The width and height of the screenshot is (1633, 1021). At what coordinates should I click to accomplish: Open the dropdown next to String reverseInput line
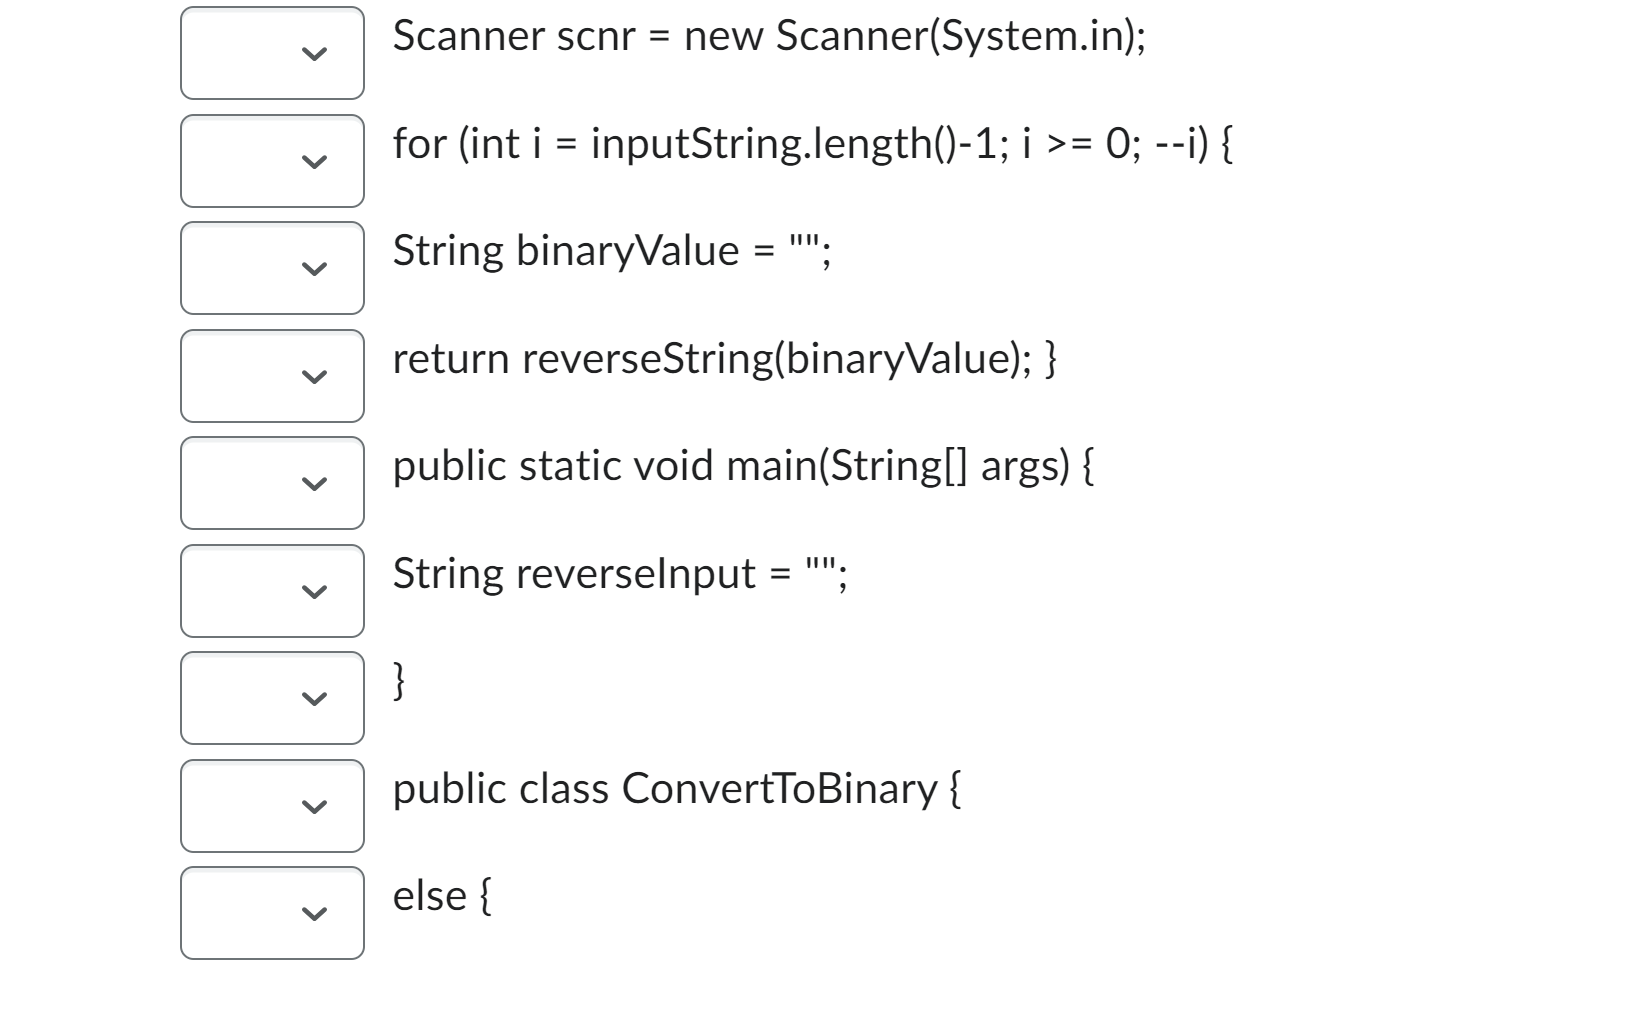point(271,591)
